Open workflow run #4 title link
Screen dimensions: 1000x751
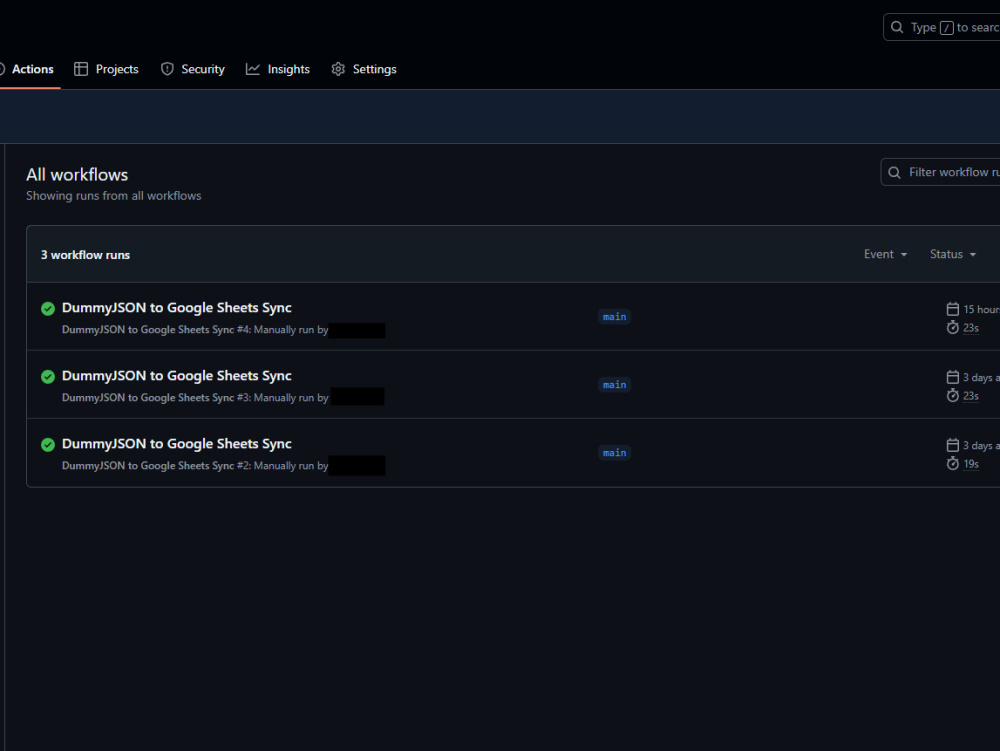177,308
